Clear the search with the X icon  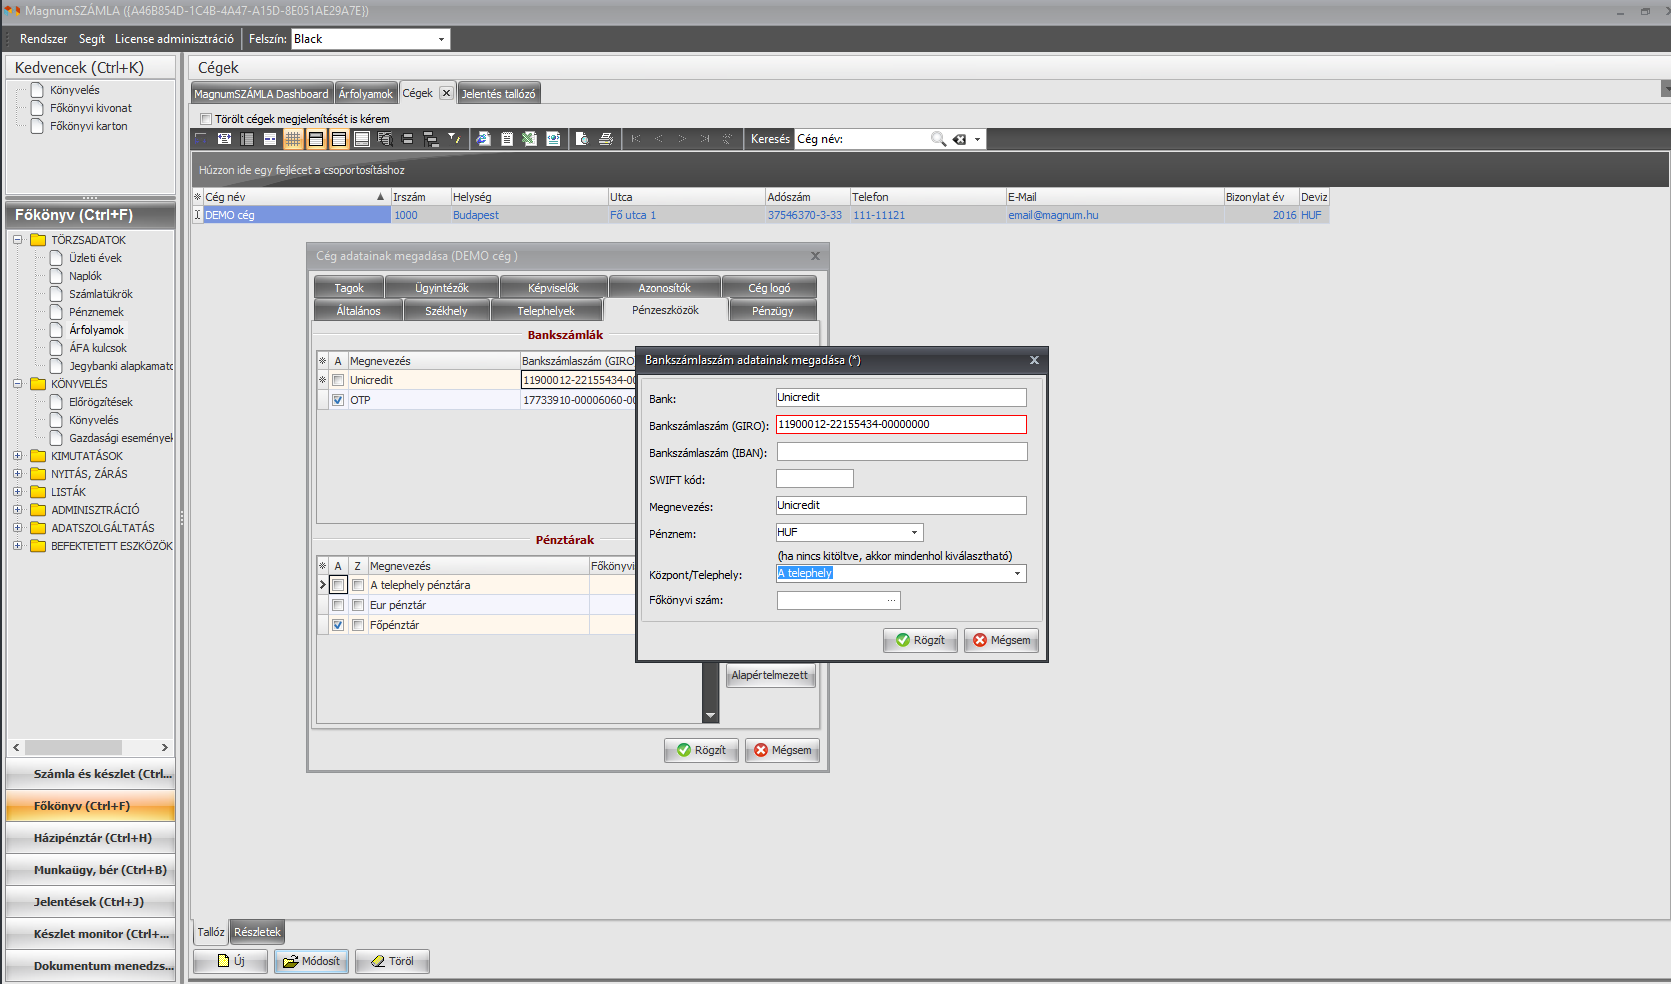click(960, 139)
